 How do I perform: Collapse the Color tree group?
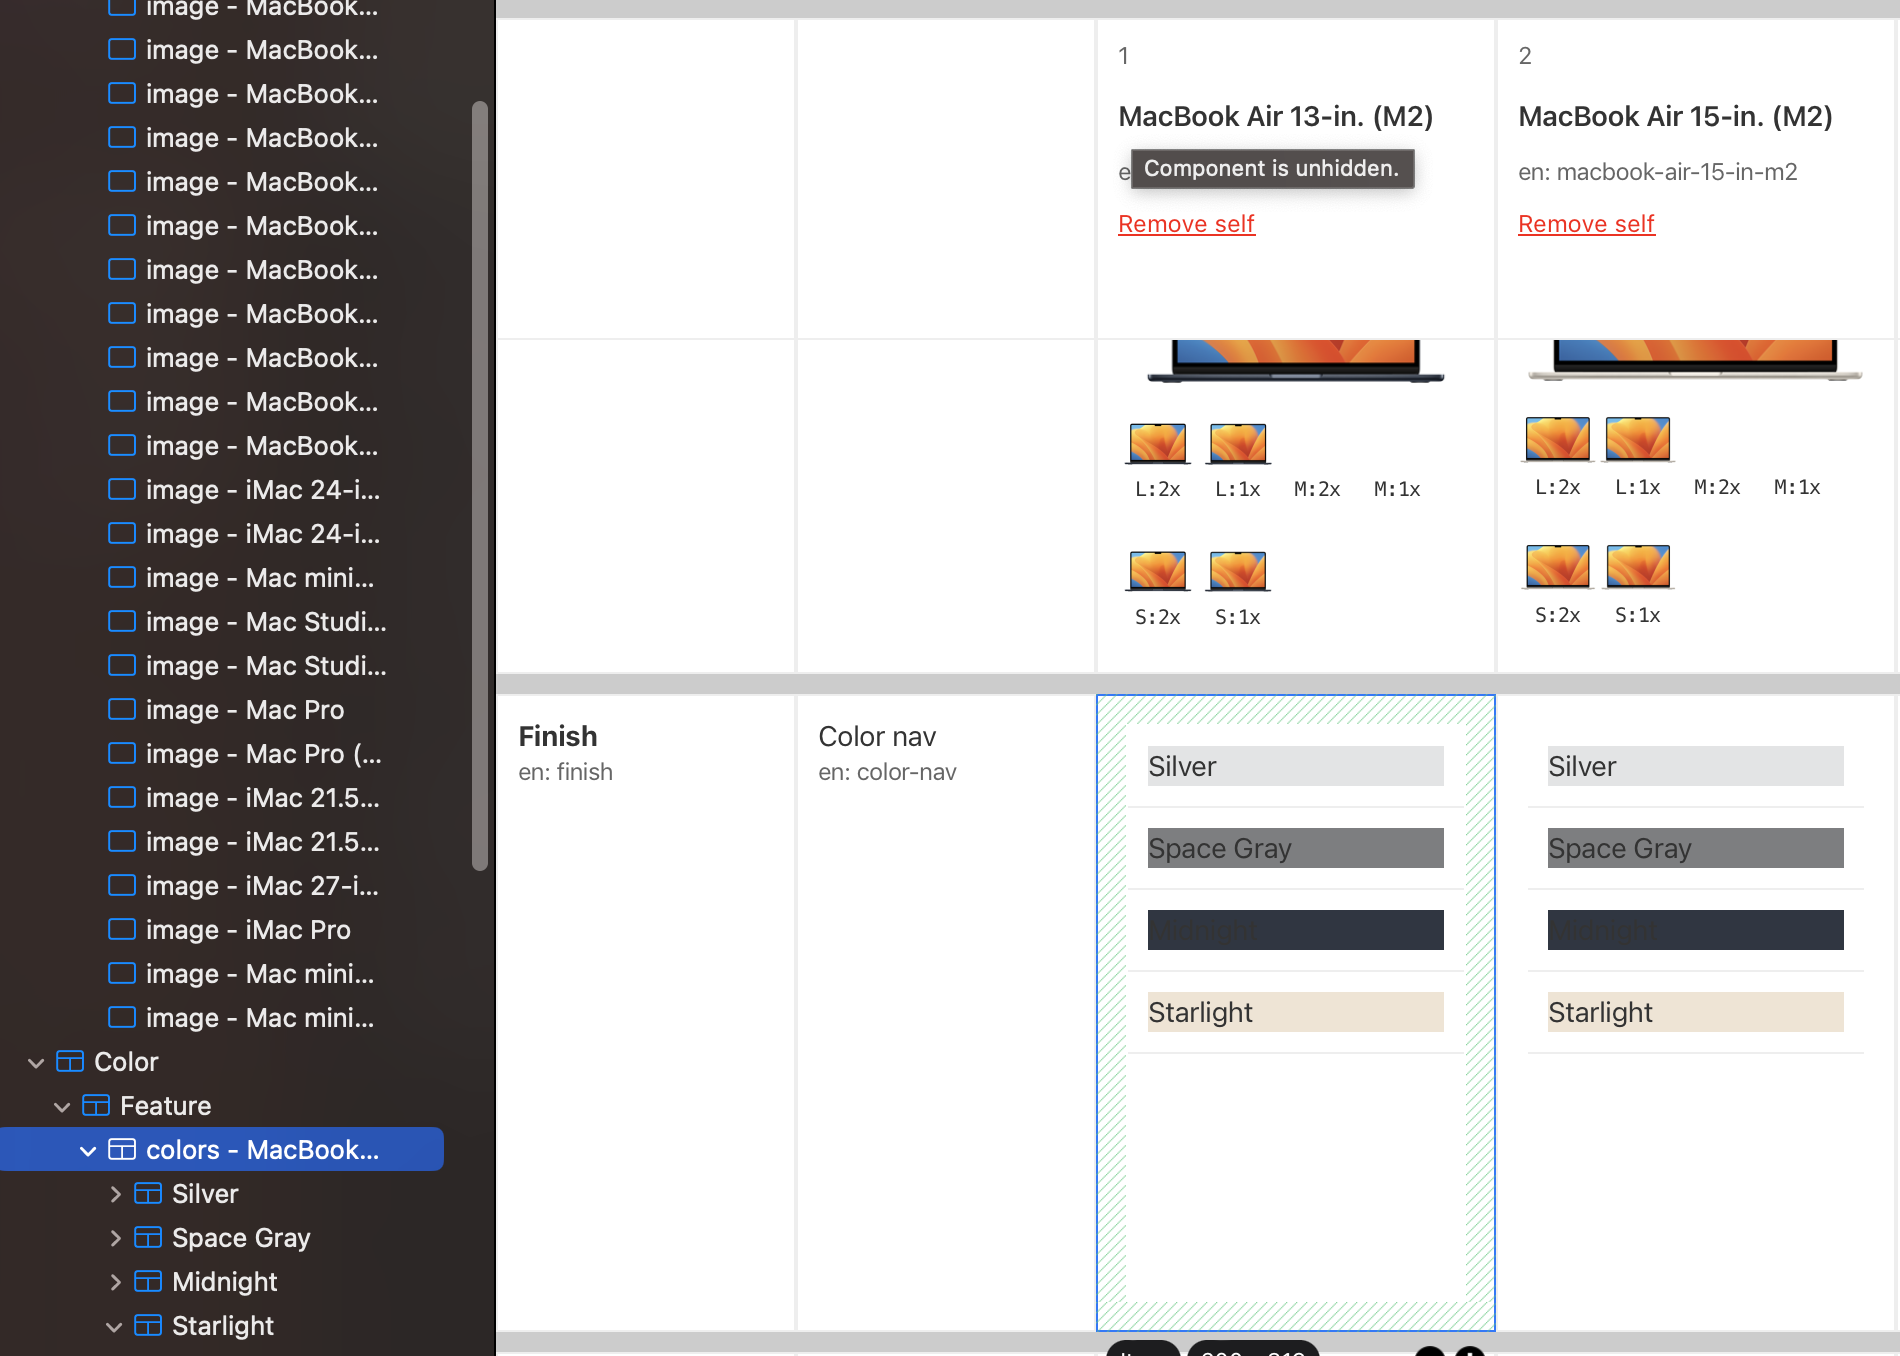(x=36, y=1063)
